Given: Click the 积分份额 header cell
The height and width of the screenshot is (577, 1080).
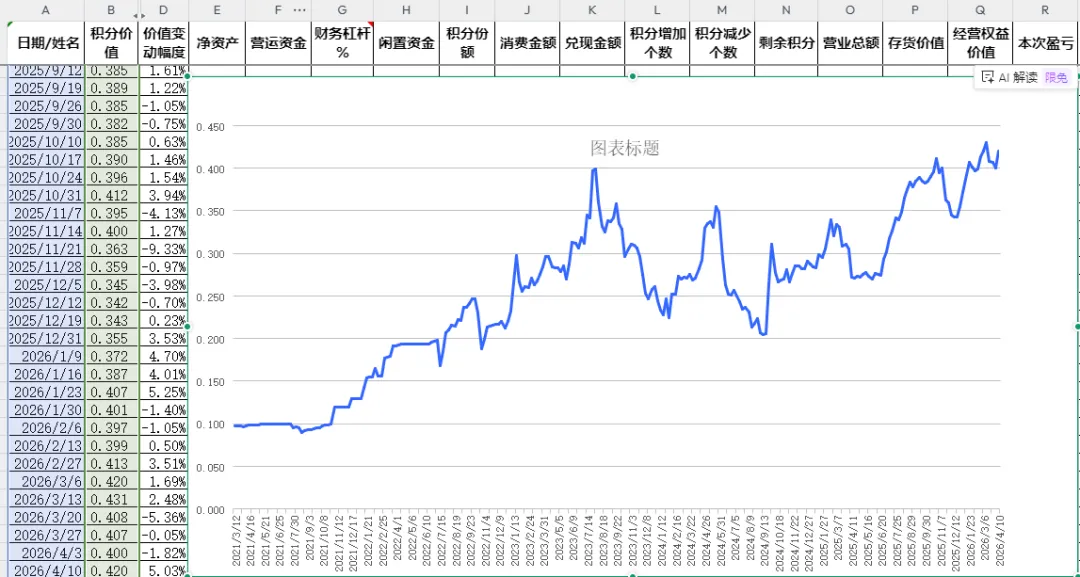Looking at the screenshot, I should click(x=467, y=43).
